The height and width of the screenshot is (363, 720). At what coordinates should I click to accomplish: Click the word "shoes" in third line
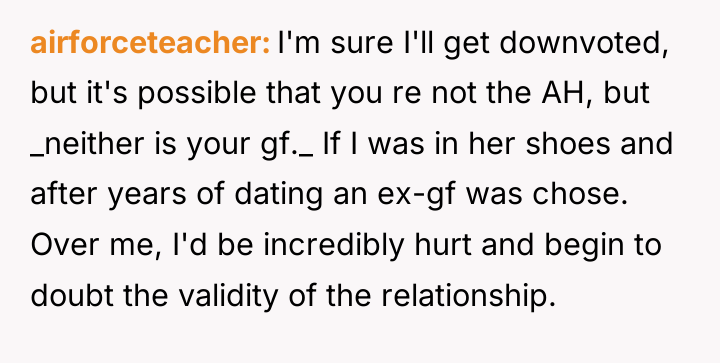point(568,144)
